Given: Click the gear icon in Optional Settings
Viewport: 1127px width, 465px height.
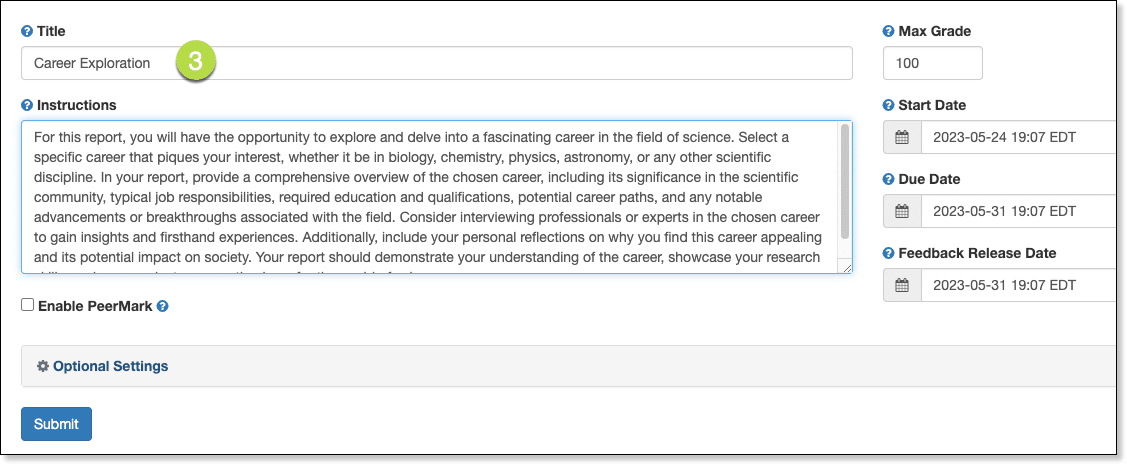Looking at the screenshot, I should [43, 366].
